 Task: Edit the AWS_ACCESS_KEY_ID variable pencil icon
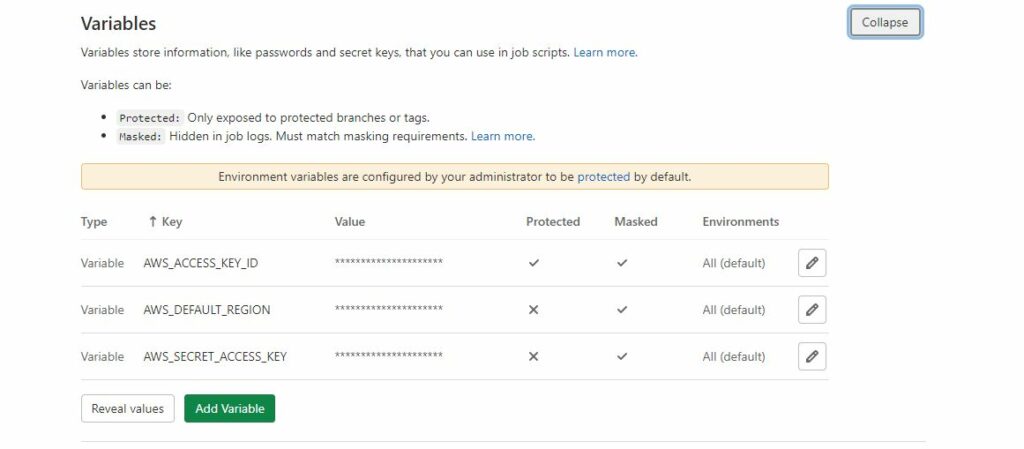coord(812,263)
